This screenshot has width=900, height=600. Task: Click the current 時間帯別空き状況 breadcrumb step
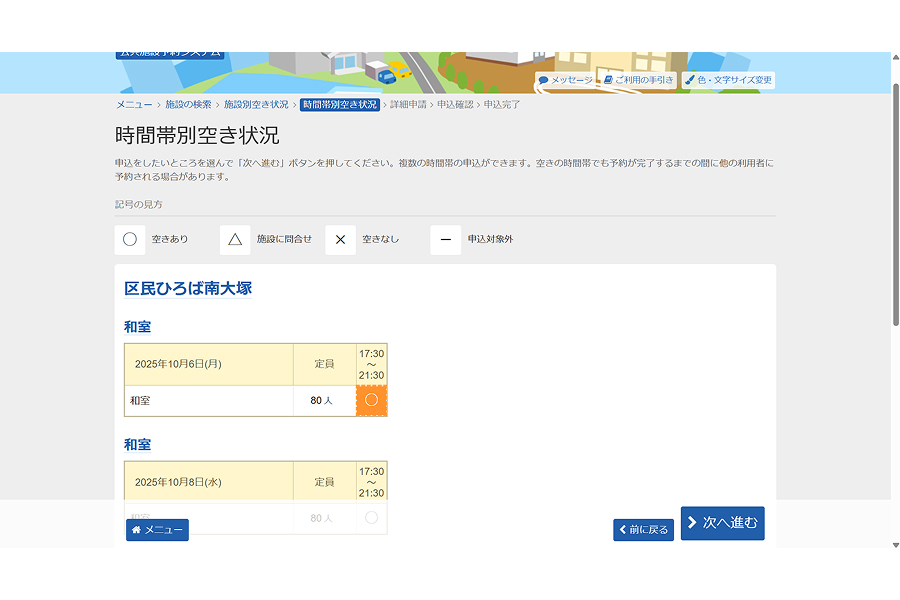coord(340,104)
